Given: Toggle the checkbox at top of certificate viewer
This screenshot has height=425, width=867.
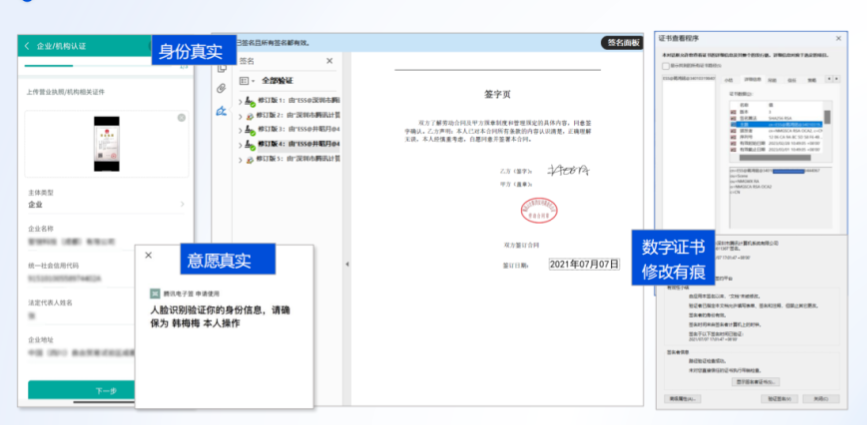Looking at the screenshot, I should click(665, 65).
